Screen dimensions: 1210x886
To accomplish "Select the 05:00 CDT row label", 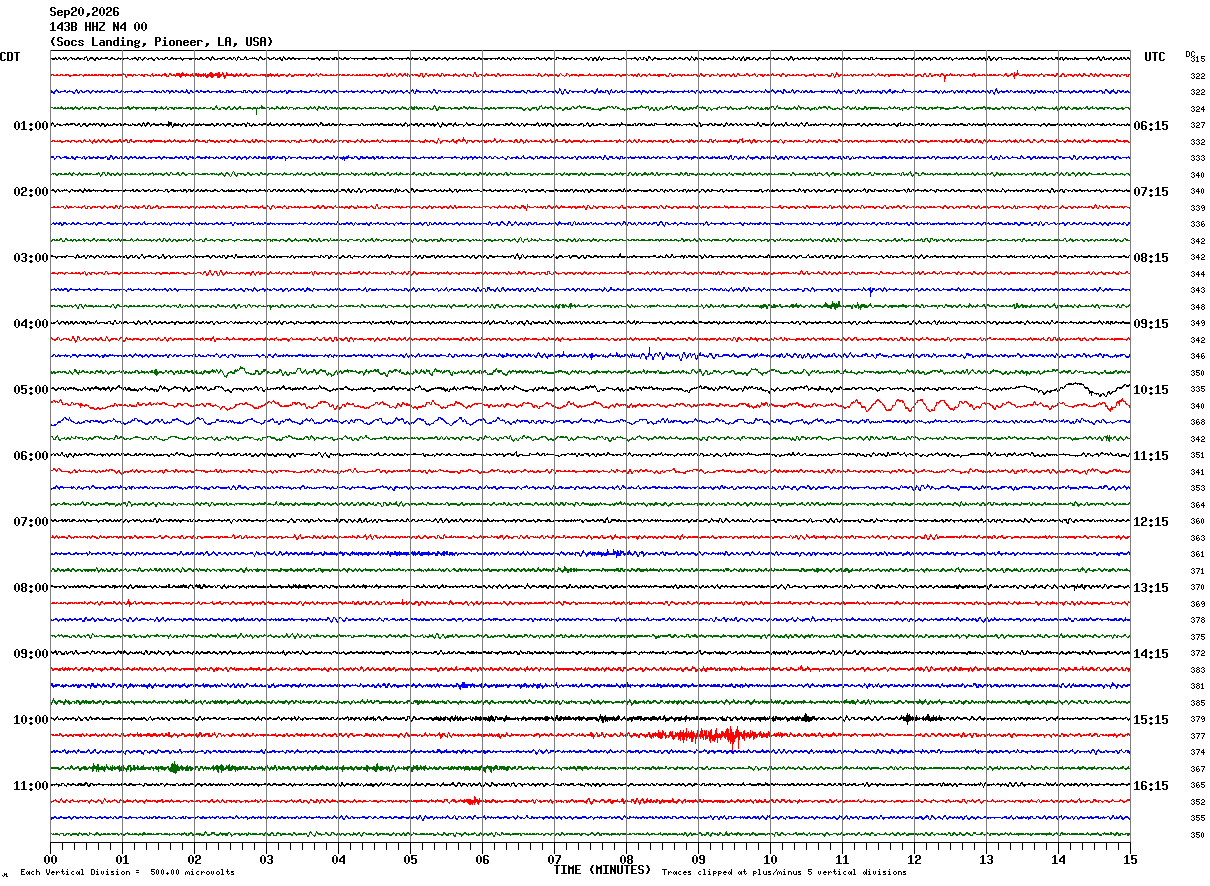I will (31, 390).
